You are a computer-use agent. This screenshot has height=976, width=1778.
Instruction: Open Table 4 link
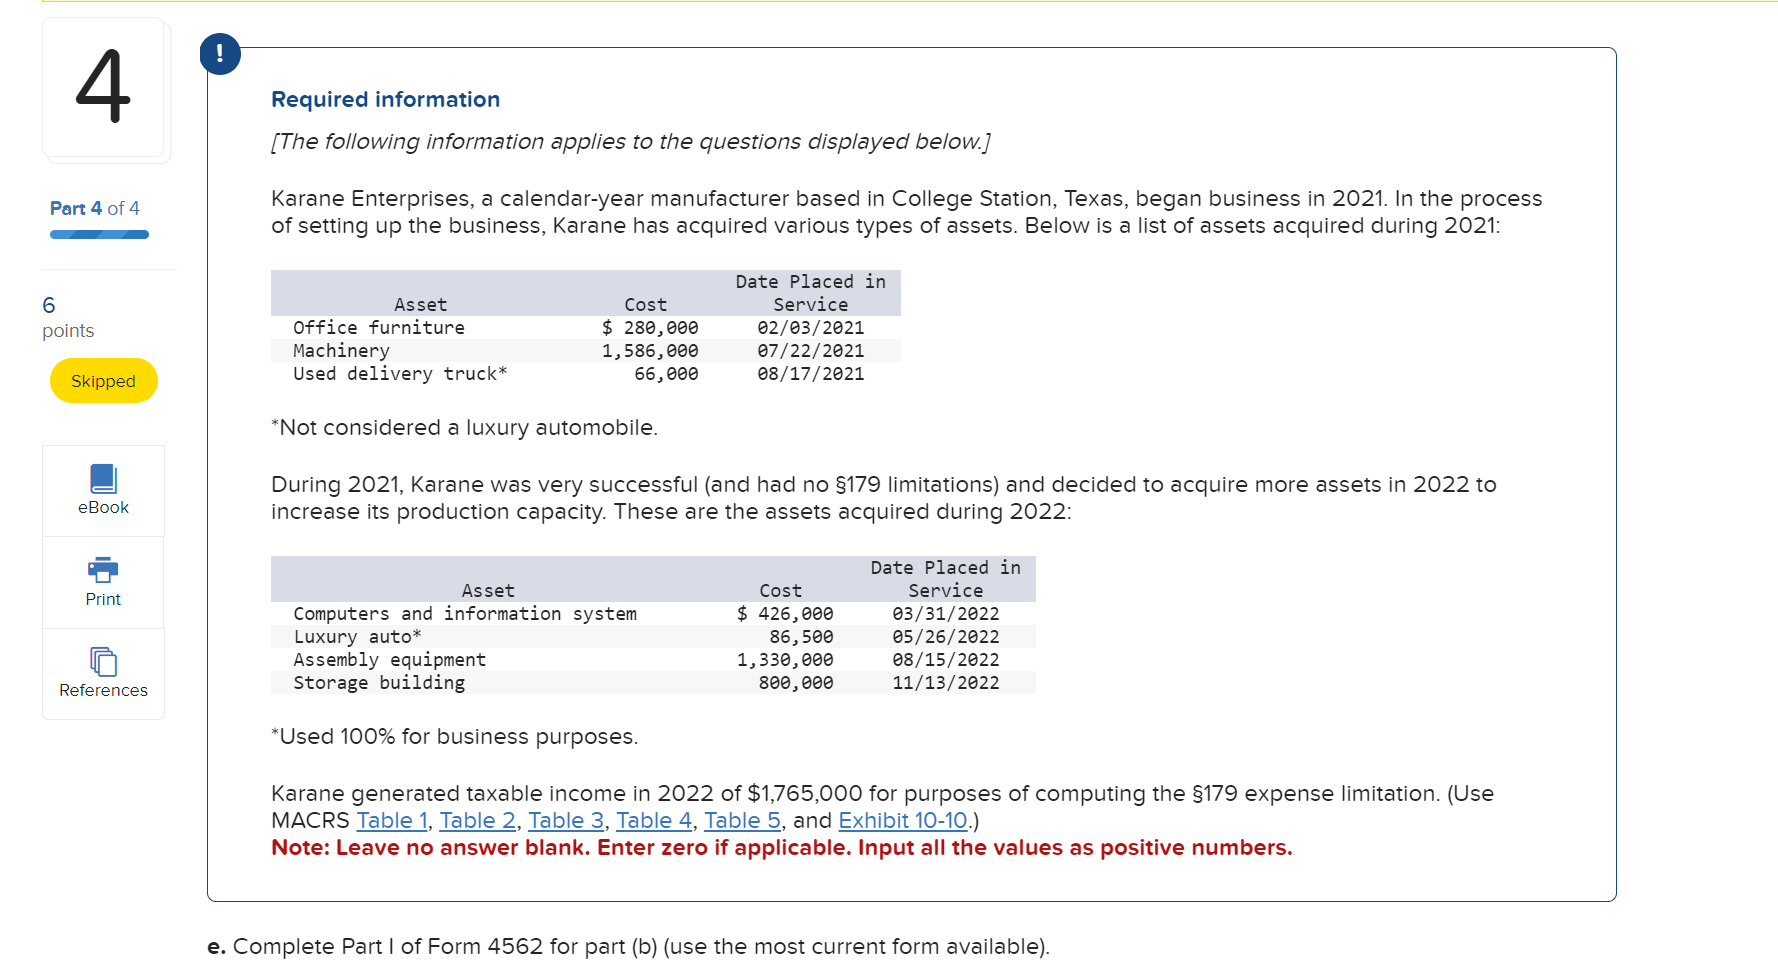coord(653,820)
